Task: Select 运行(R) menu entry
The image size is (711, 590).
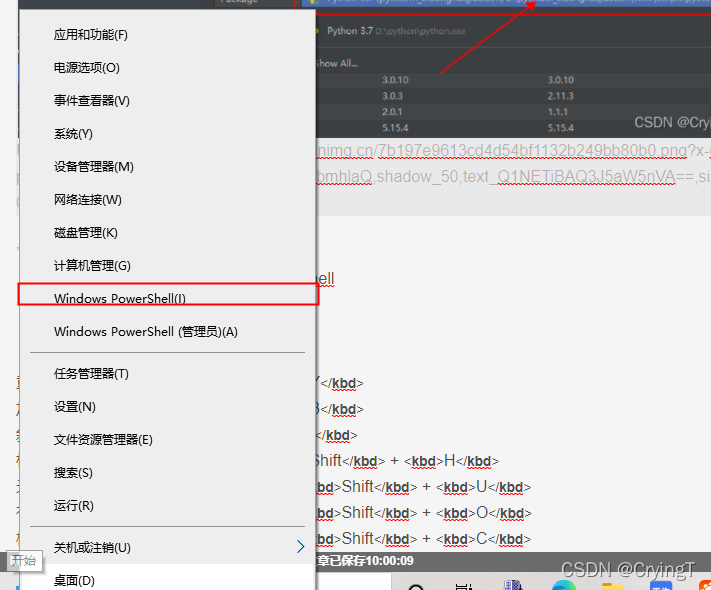Action: click(168, 506)
